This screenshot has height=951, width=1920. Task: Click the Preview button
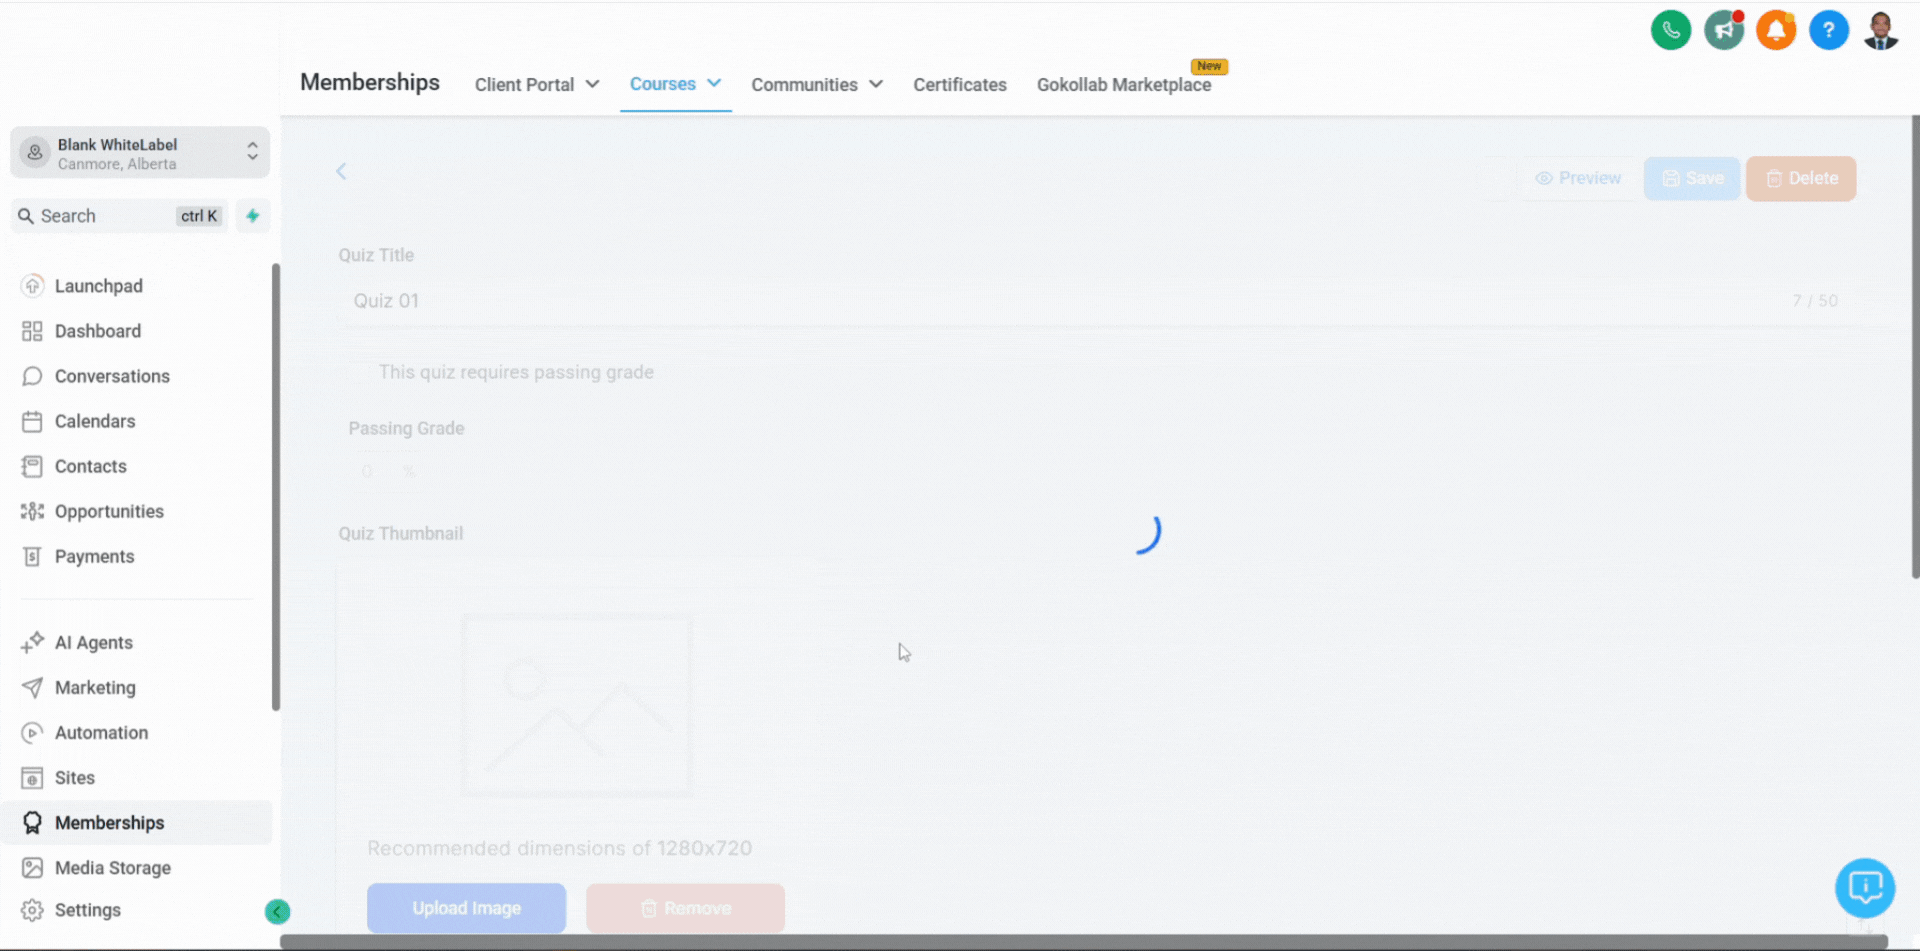click(x=1578, y=178)
